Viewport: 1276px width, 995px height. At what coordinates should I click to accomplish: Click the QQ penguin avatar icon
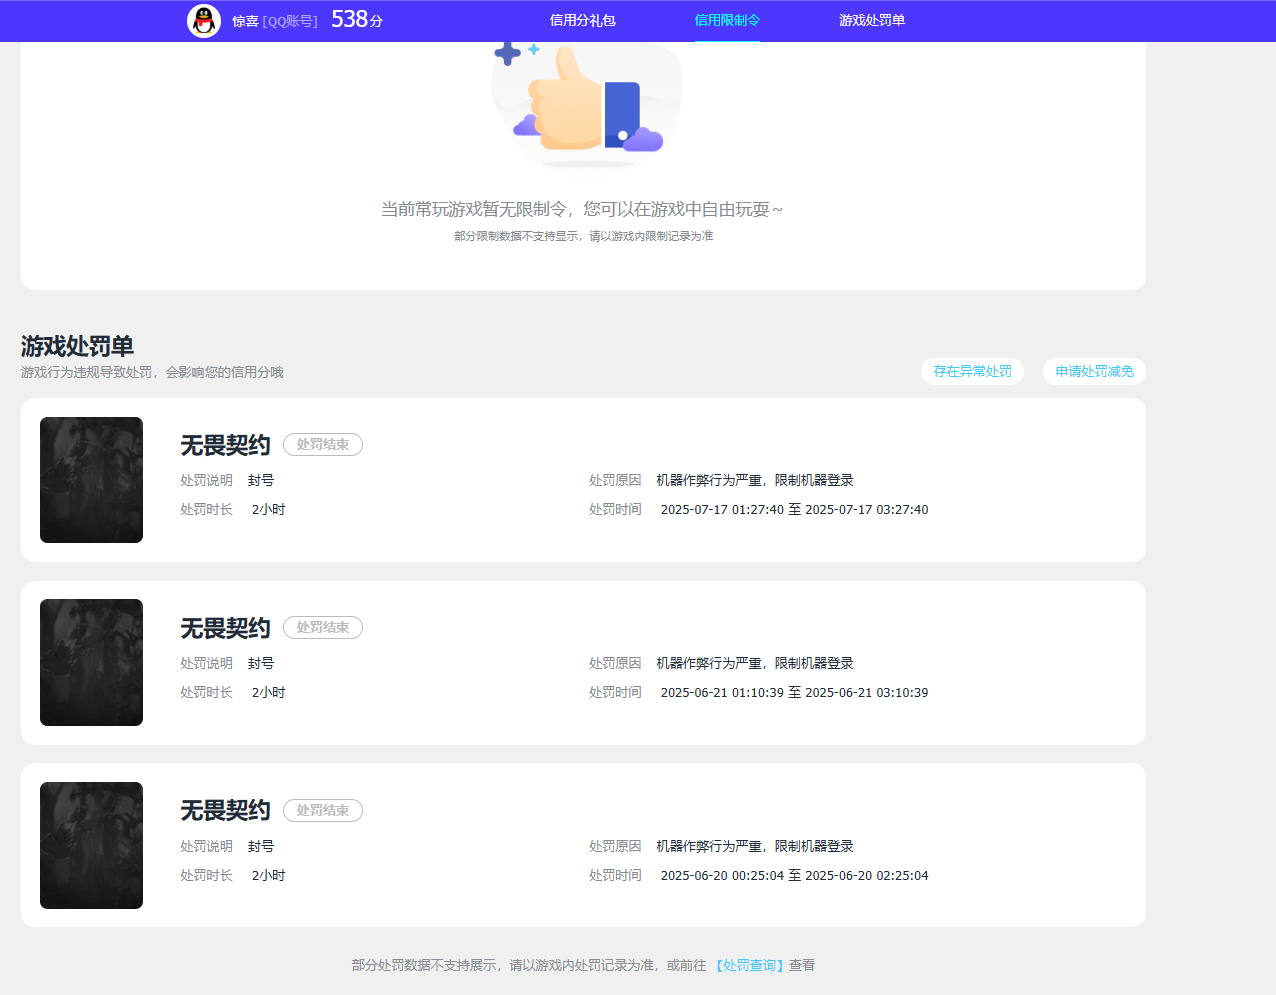point(204,21)
